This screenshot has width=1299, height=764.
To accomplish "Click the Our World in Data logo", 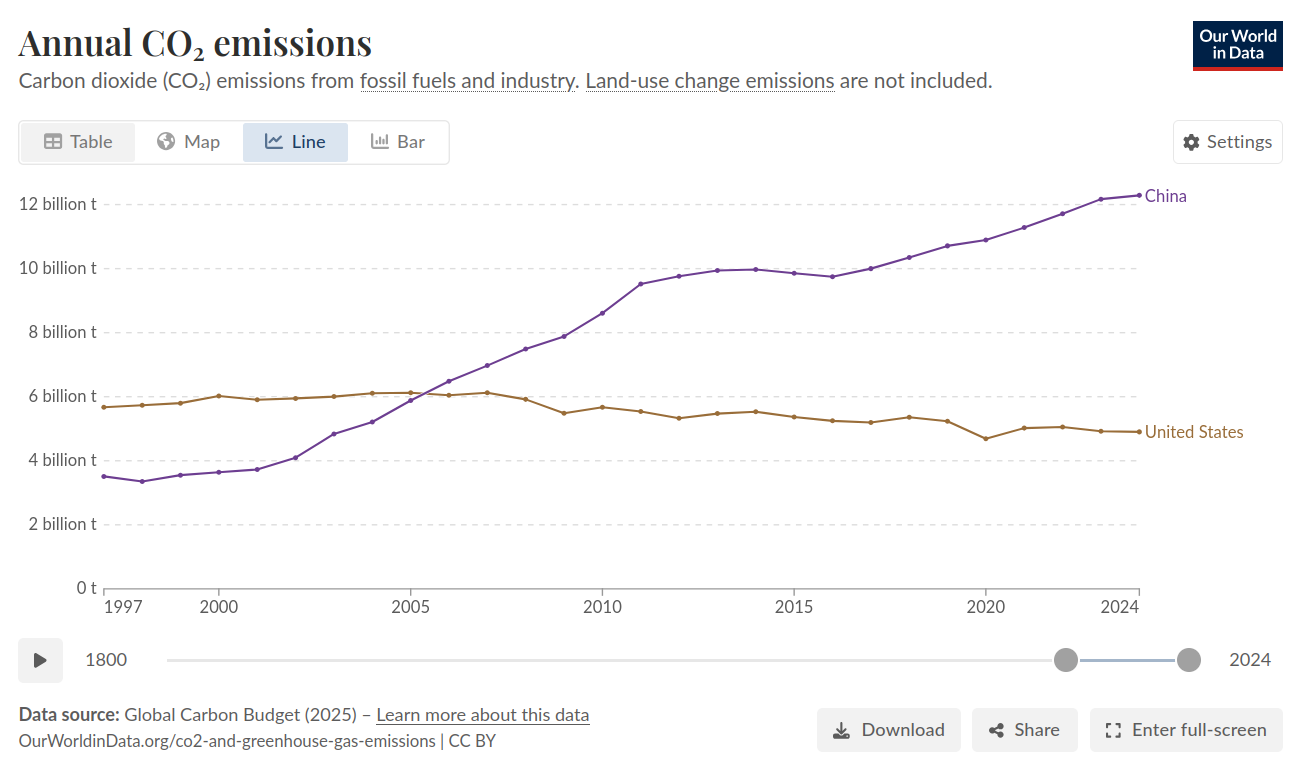I will tap(1239, 45).
